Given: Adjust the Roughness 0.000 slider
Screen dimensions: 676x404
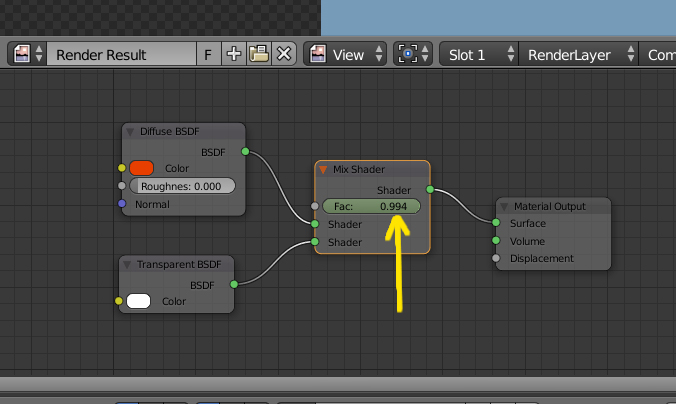Looking at the screenshot, I should (182, 186).
